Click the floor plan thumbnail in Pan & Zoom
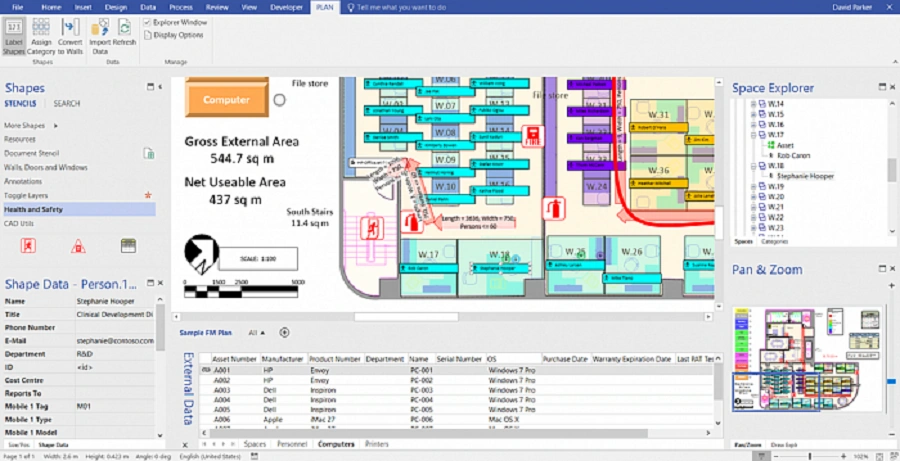 pos(806,360)
